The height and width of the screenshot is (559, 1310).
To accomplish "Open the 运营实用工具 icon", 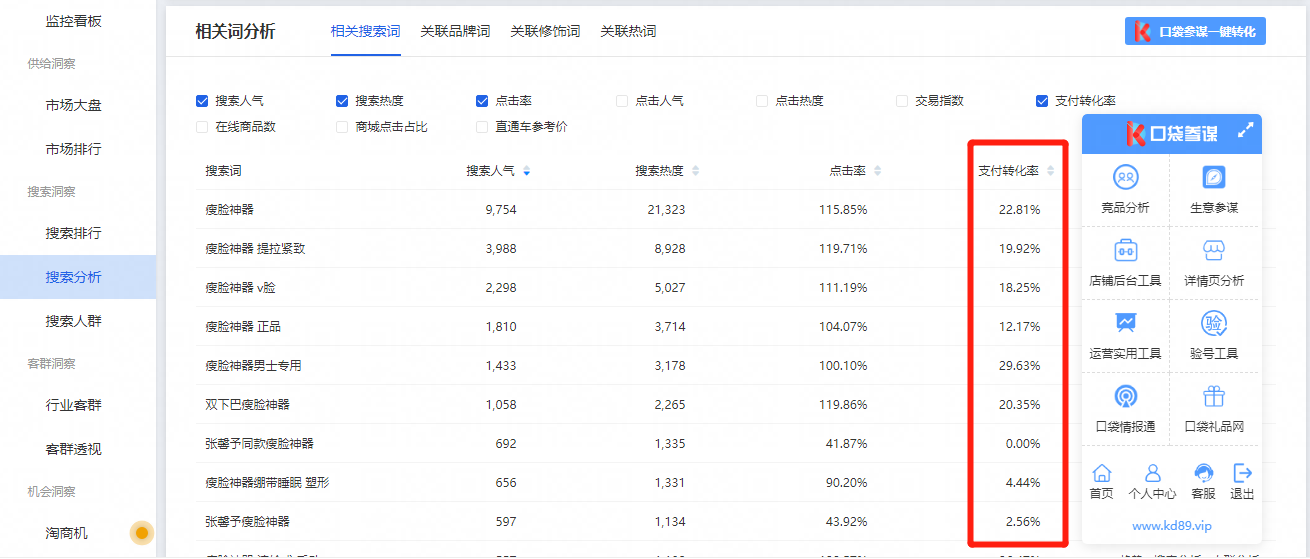I will 1126,323.
